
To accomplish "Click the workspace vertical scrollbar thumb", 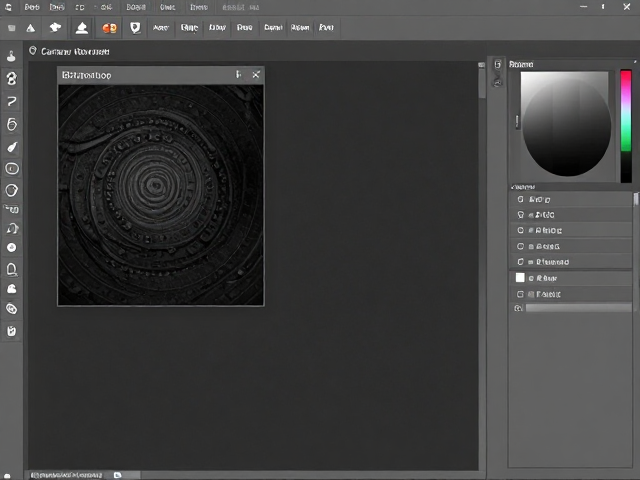I will [482, 83].
